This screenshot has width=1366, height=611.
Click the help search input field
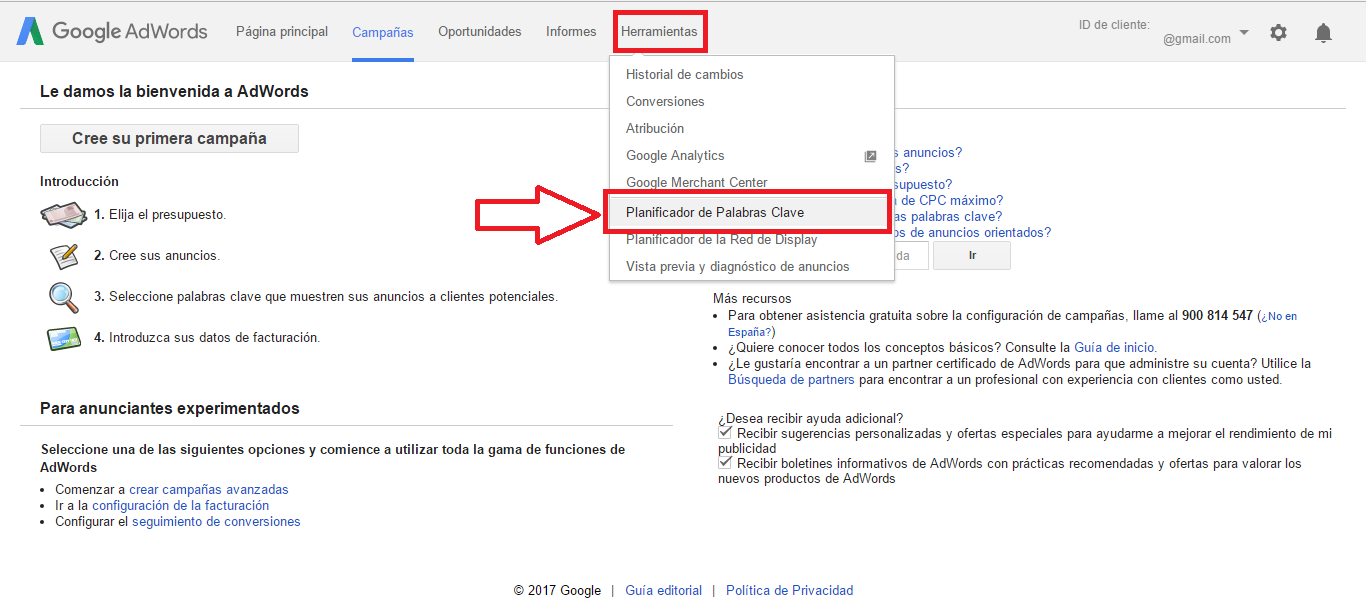coord(911,256)
